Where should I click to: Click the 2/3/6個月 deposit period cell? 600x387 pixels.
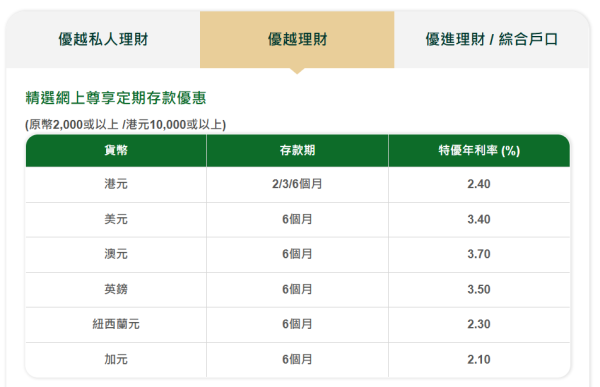pos(297,184)
